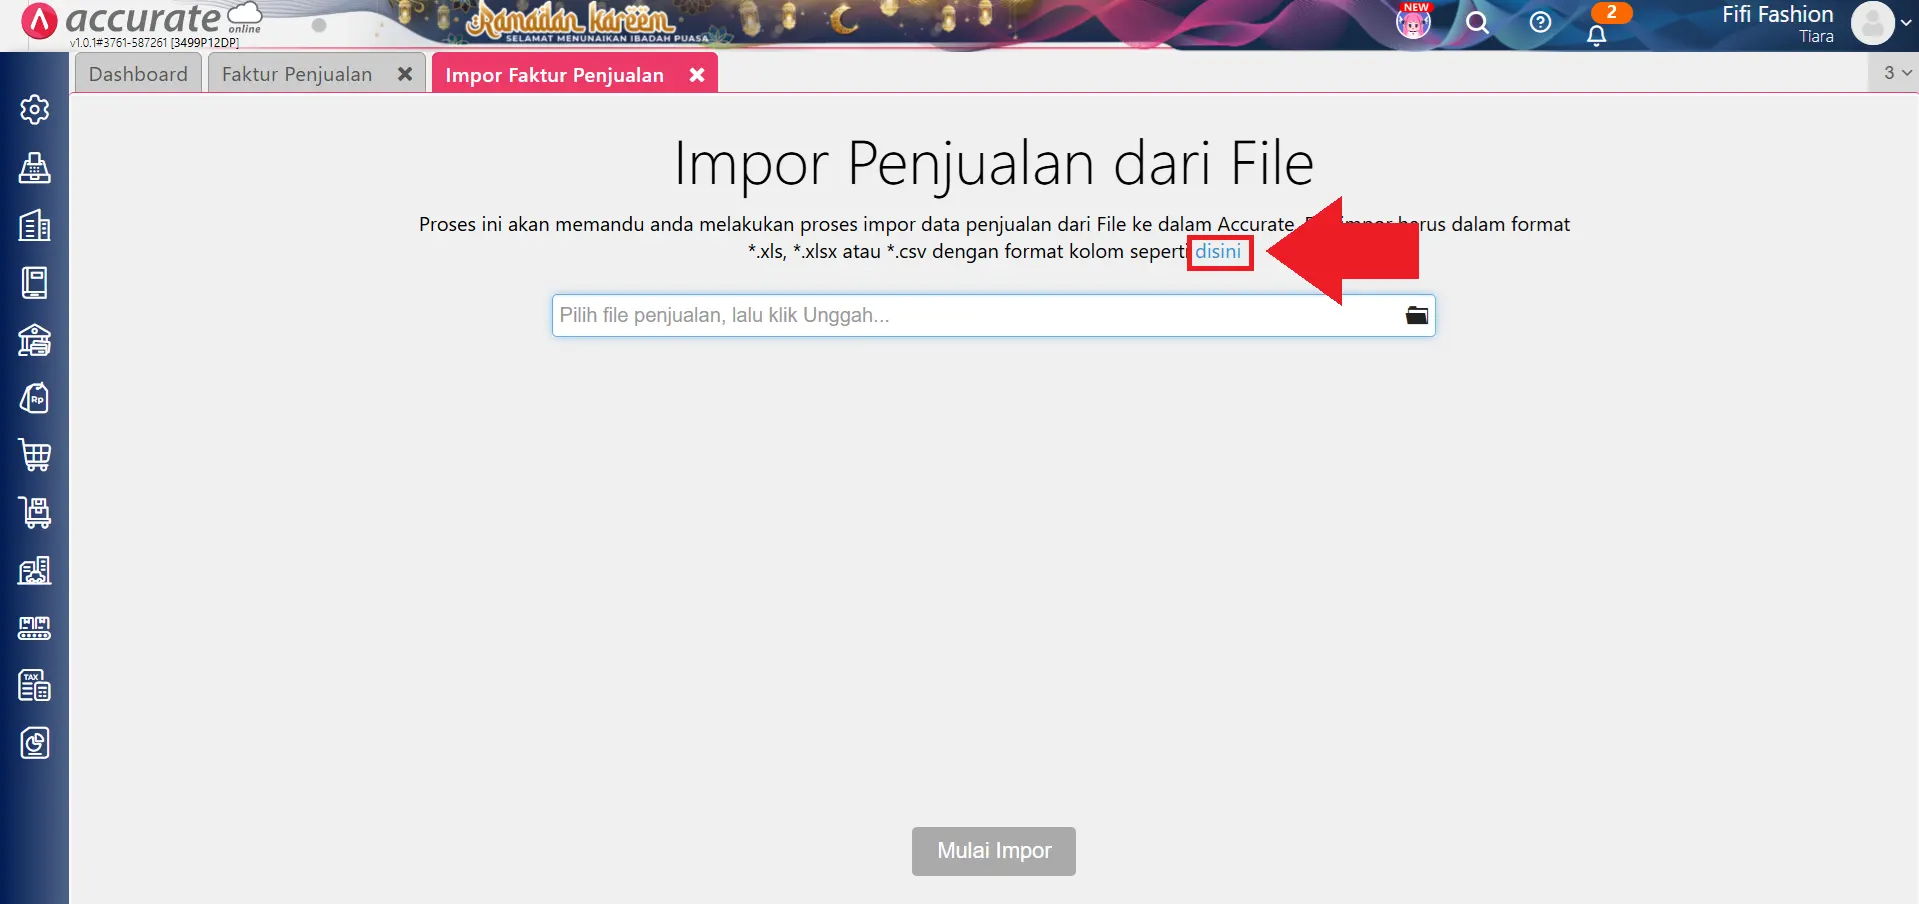The width and height of the screenshot is (1919, 904).
Task: Switch to the Faktur Penjualan tab
Action: pyautogui.click(x=296, y=73)
